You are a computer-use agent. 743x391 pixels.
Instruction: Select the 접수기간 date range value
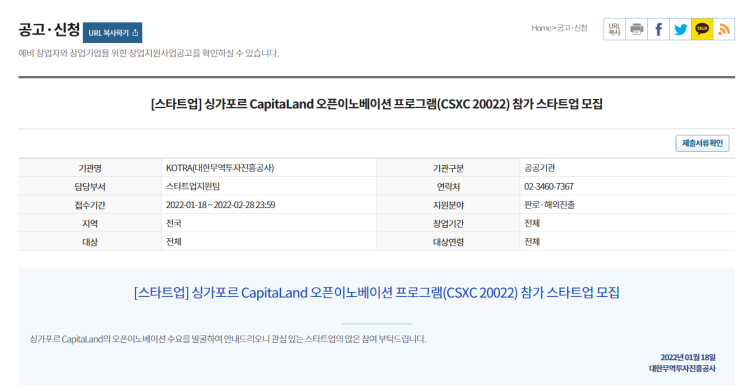click(x=220, y=205)
